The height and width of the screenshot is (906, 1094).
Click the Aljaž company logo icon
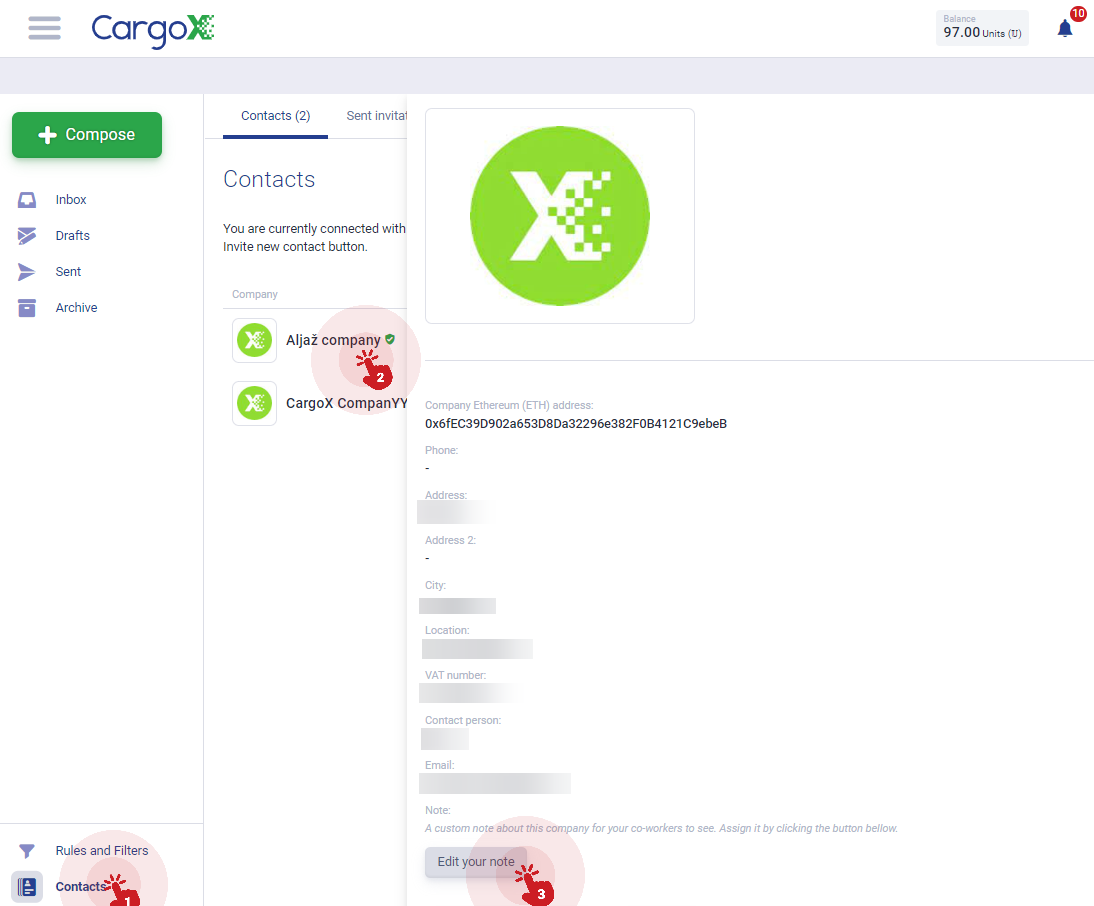[x=255, y=340]
